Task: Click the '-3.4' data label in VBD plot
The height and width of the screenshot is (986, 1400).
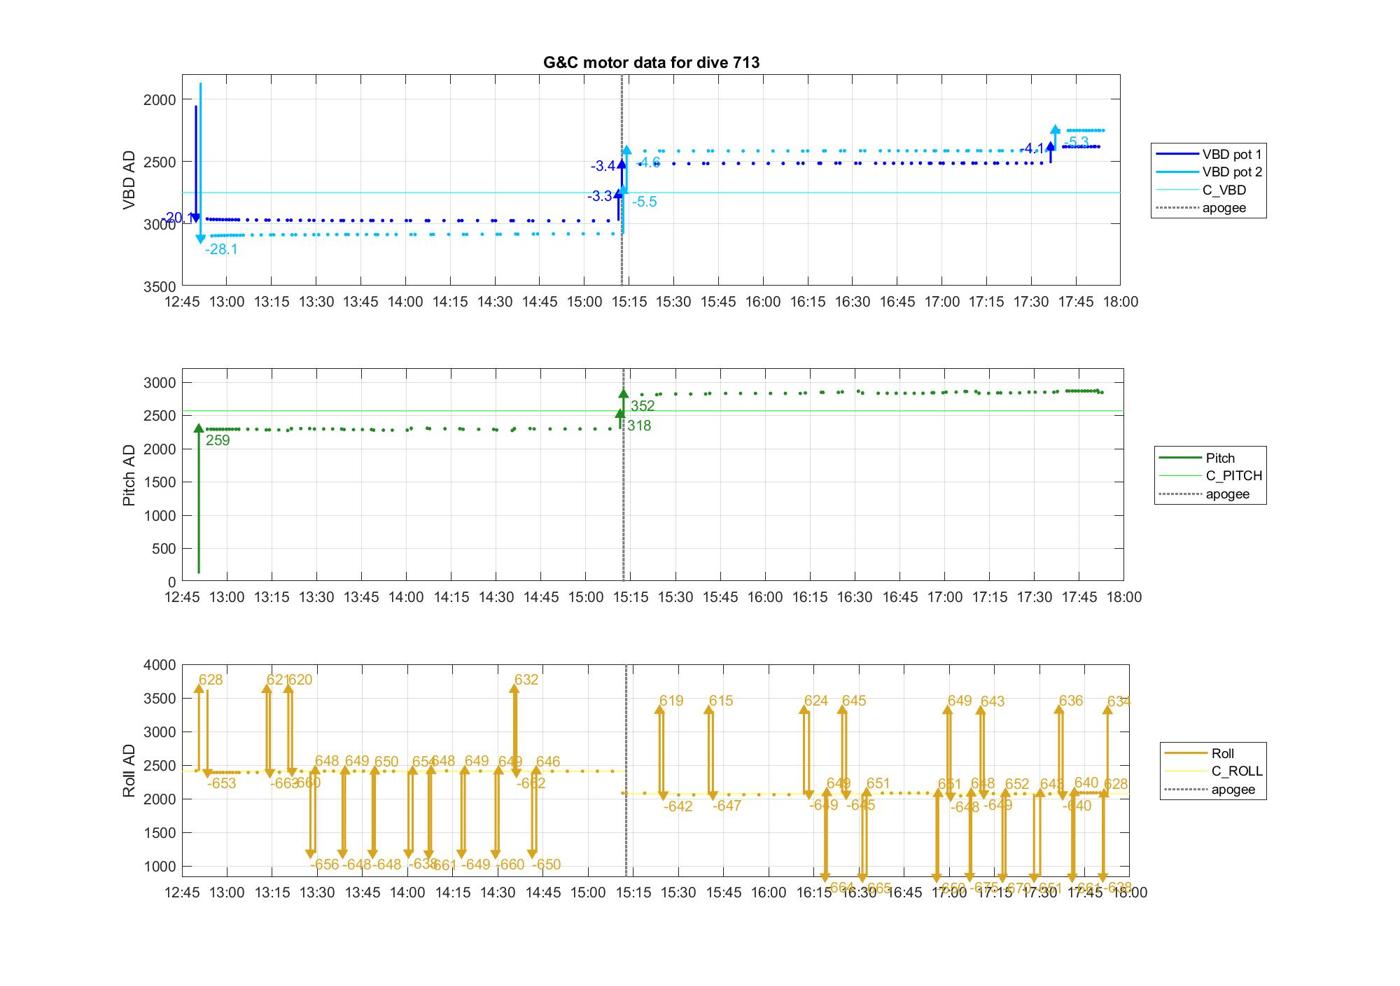Action: pos(603,166)
